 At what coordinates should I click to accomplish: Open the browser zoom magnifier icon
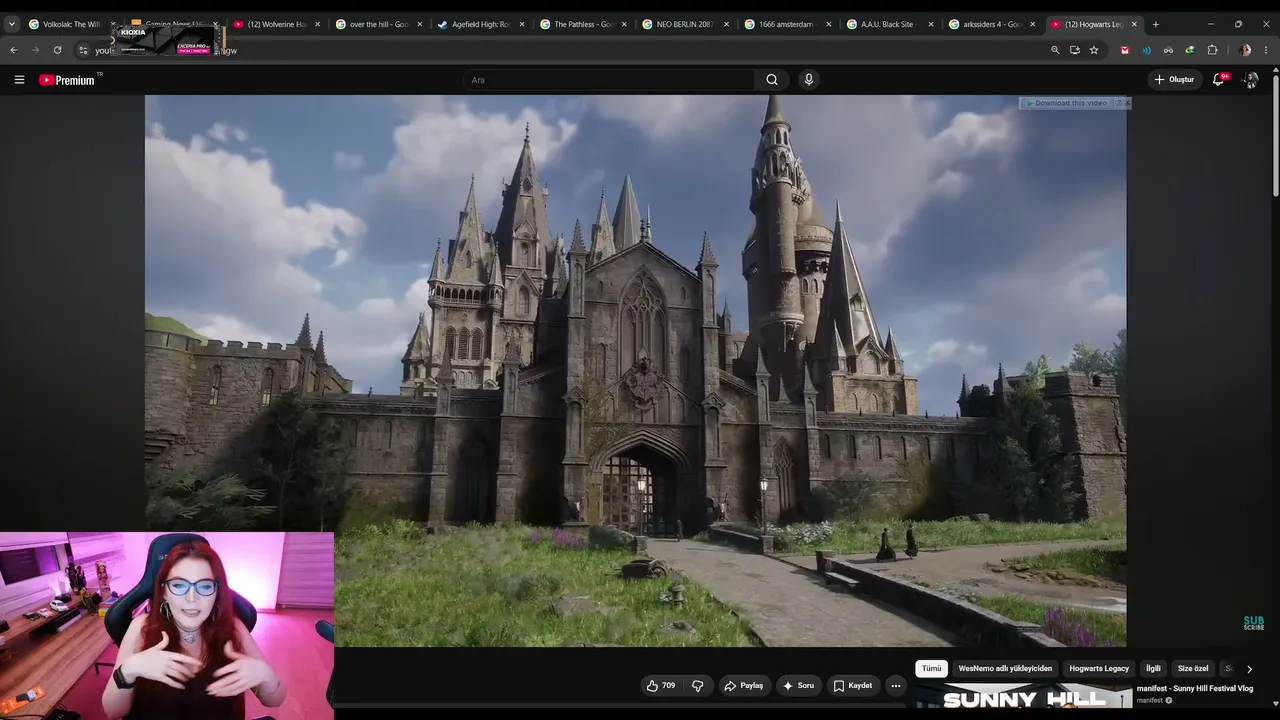[x=1055, y=50]
